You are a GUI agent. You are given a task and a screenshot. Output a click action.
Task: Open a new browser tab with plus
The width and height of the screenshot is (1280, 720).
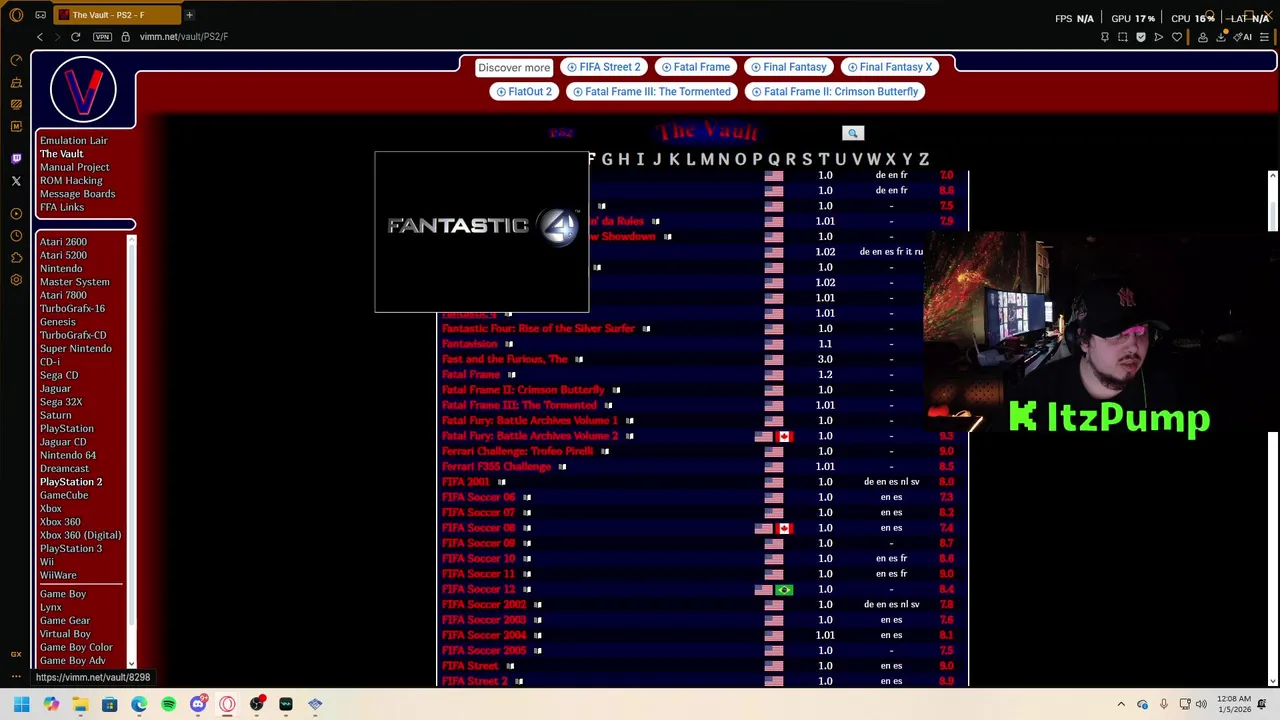pos(189,15)
